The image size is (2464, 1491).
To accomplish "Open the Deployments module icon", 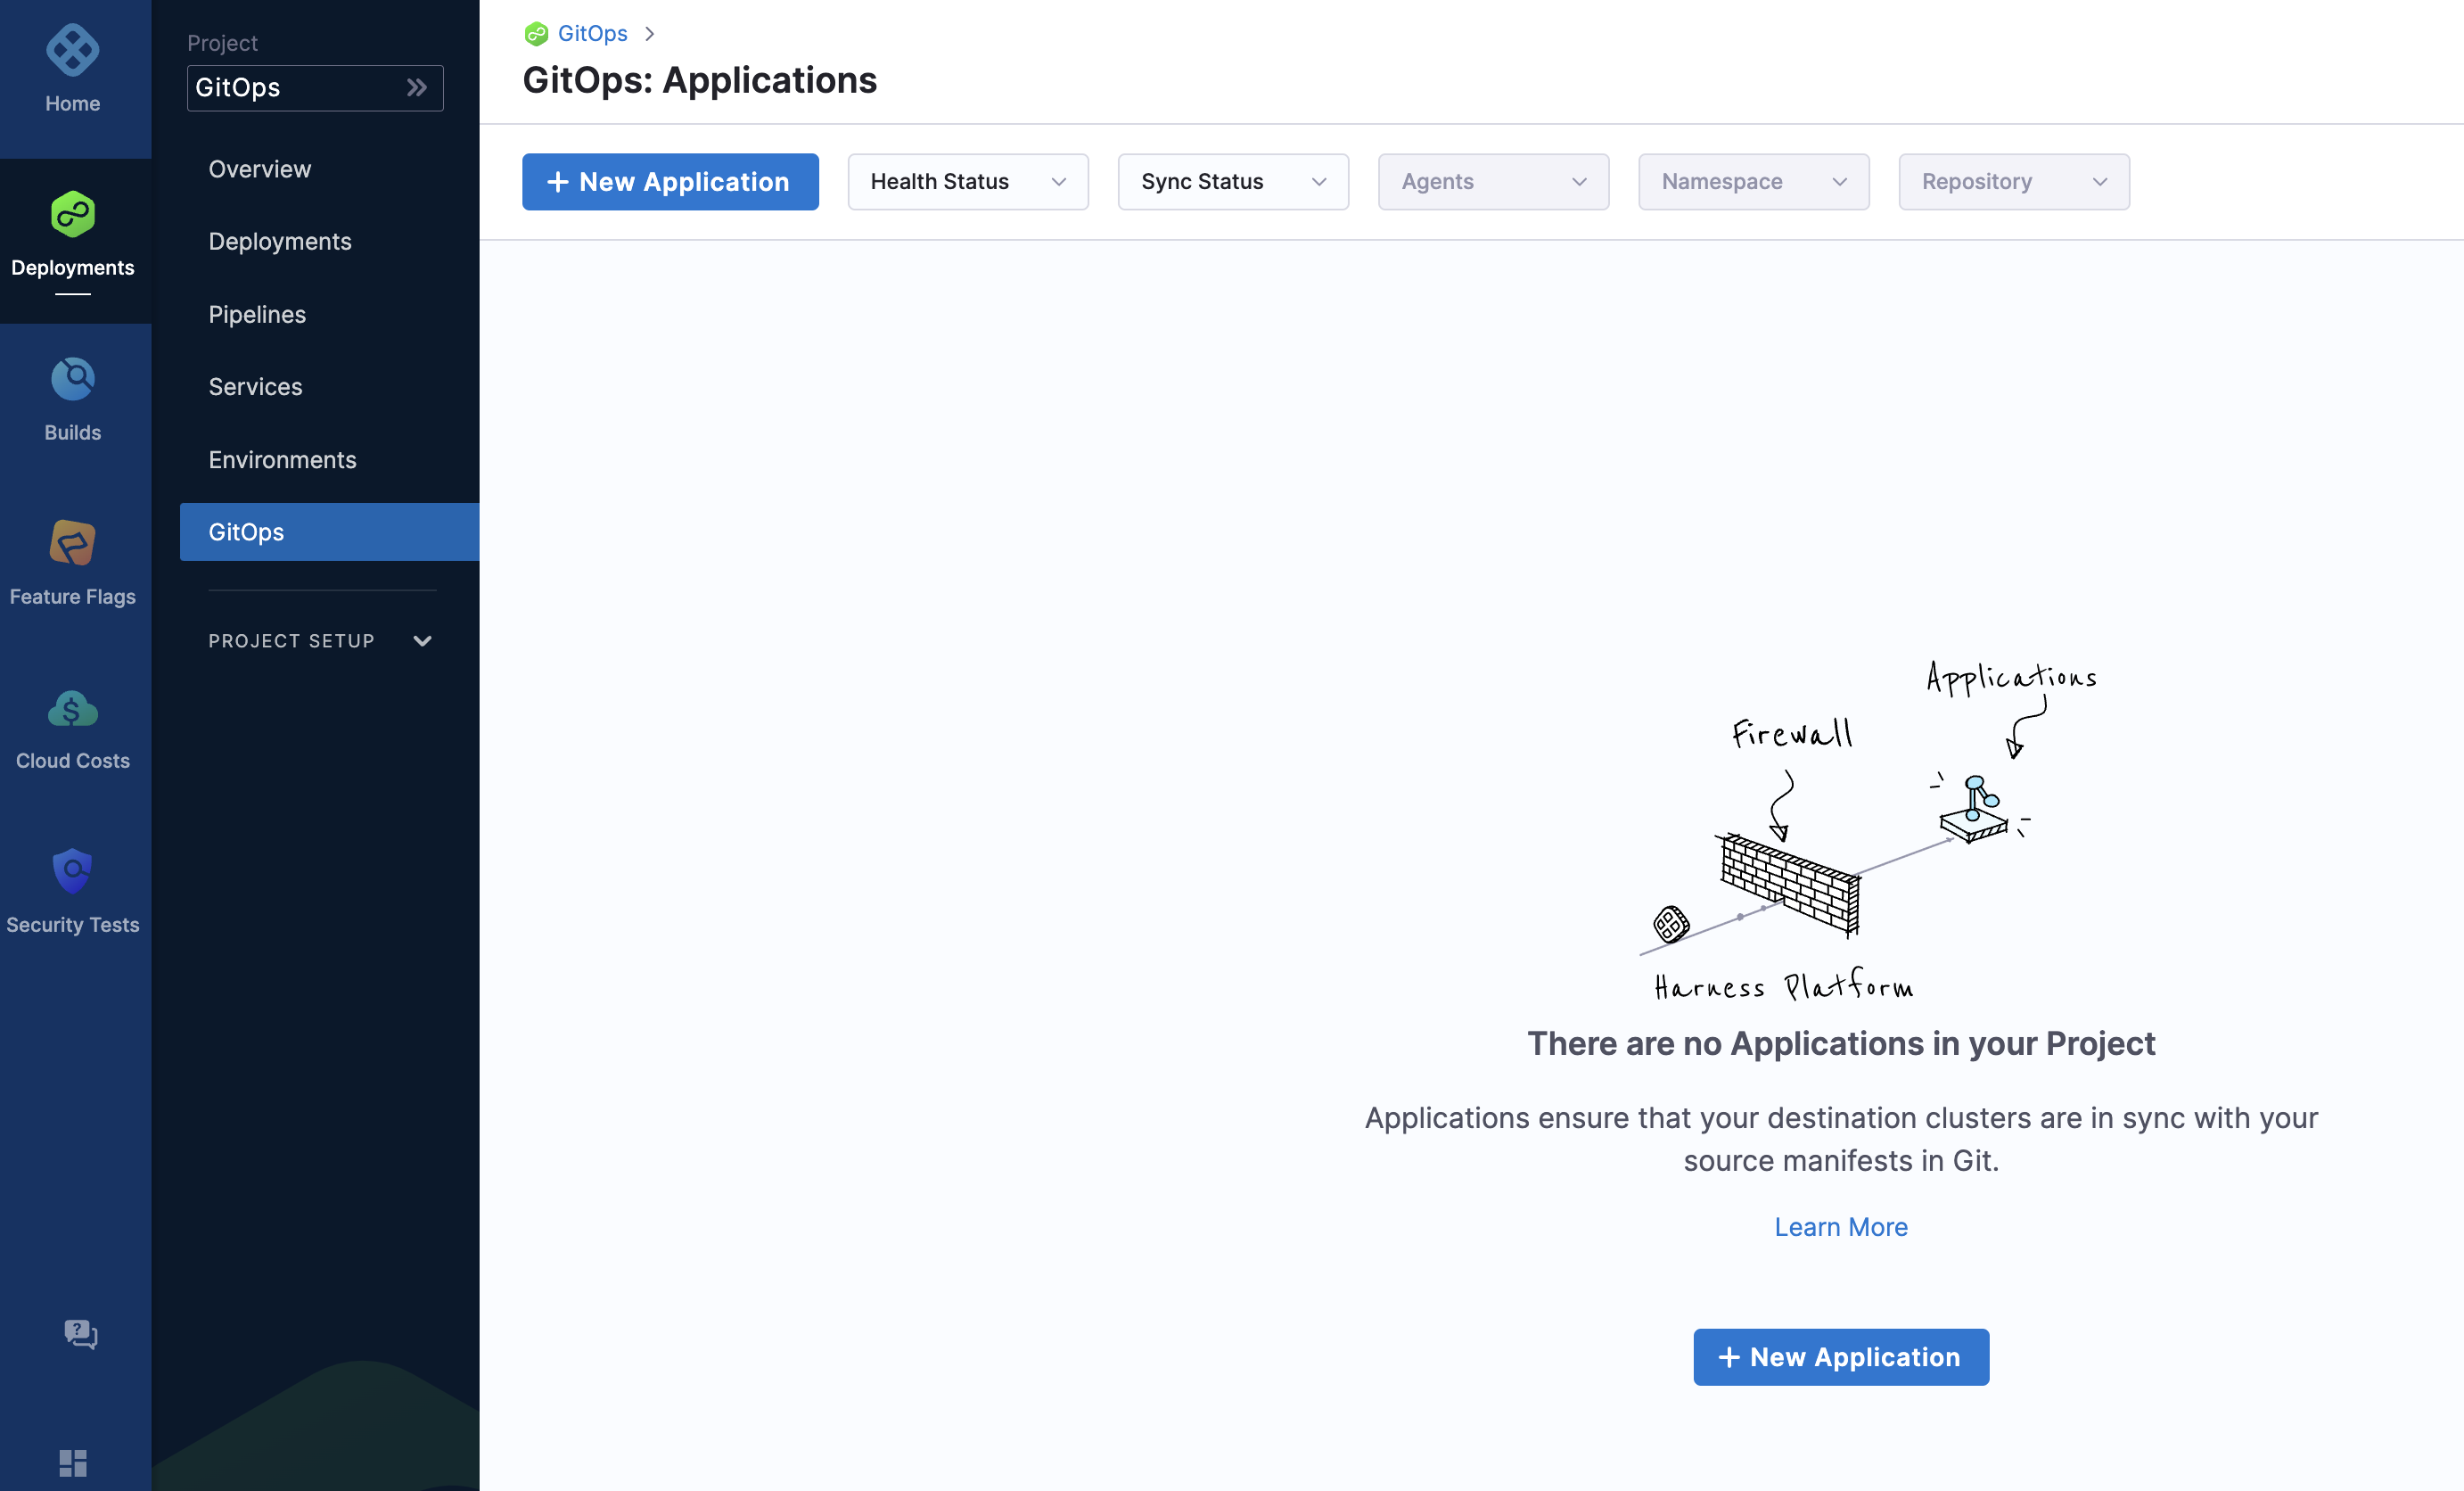I will [72, 214].
